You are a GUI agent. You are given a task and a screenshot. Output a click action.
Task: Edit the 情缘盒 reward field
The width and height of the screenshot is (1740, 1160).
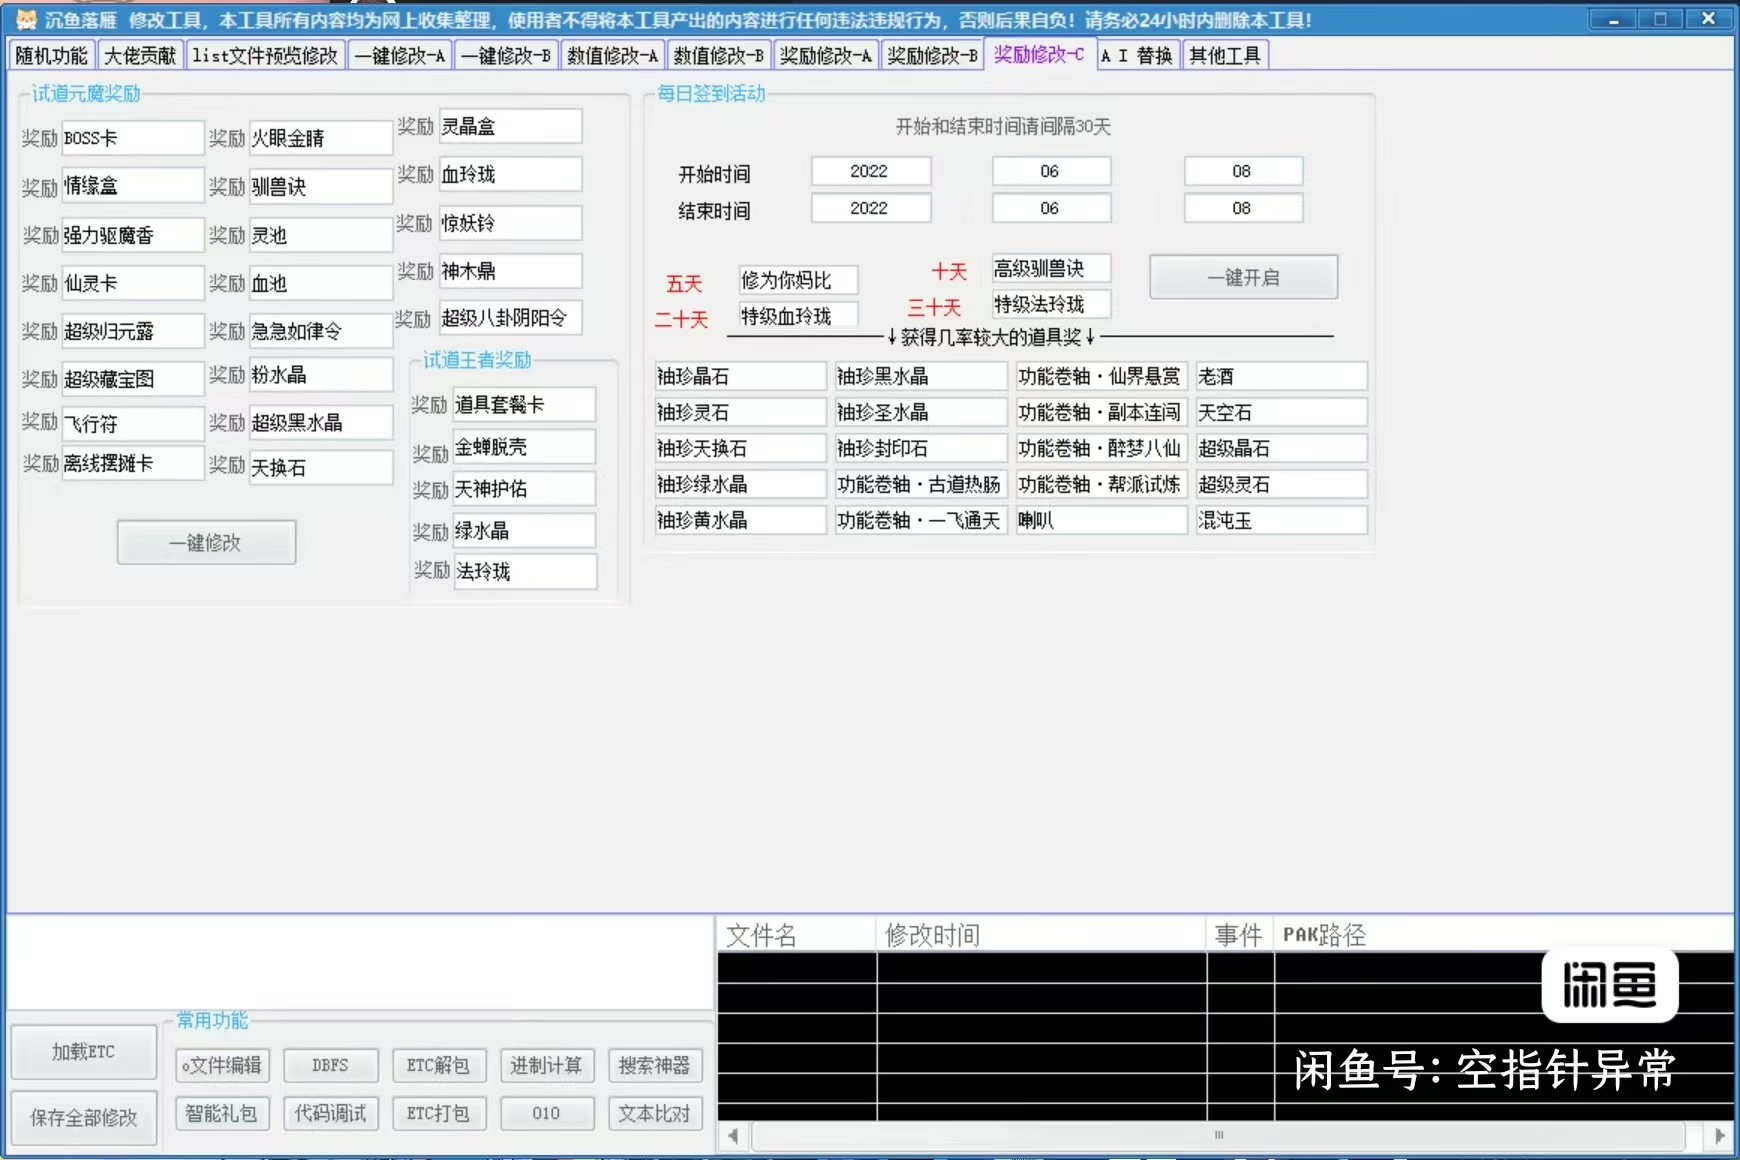[x=132, y=186]
